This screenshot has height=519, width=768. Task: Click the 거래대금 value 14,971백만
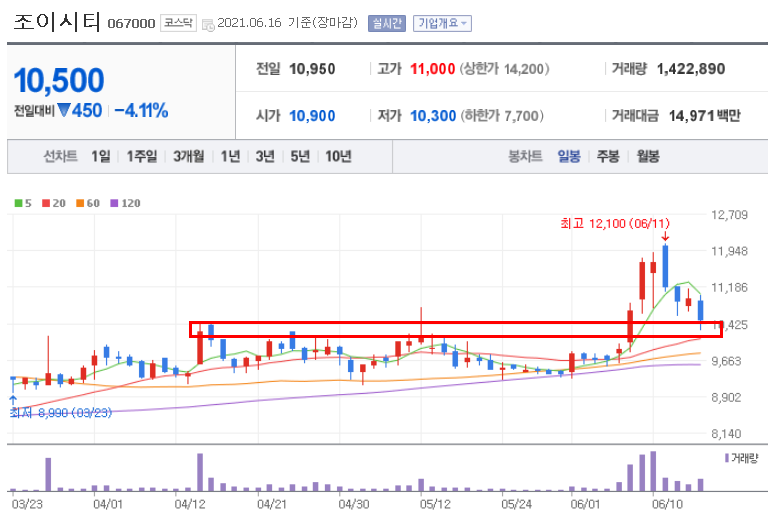tap(704, 116)
